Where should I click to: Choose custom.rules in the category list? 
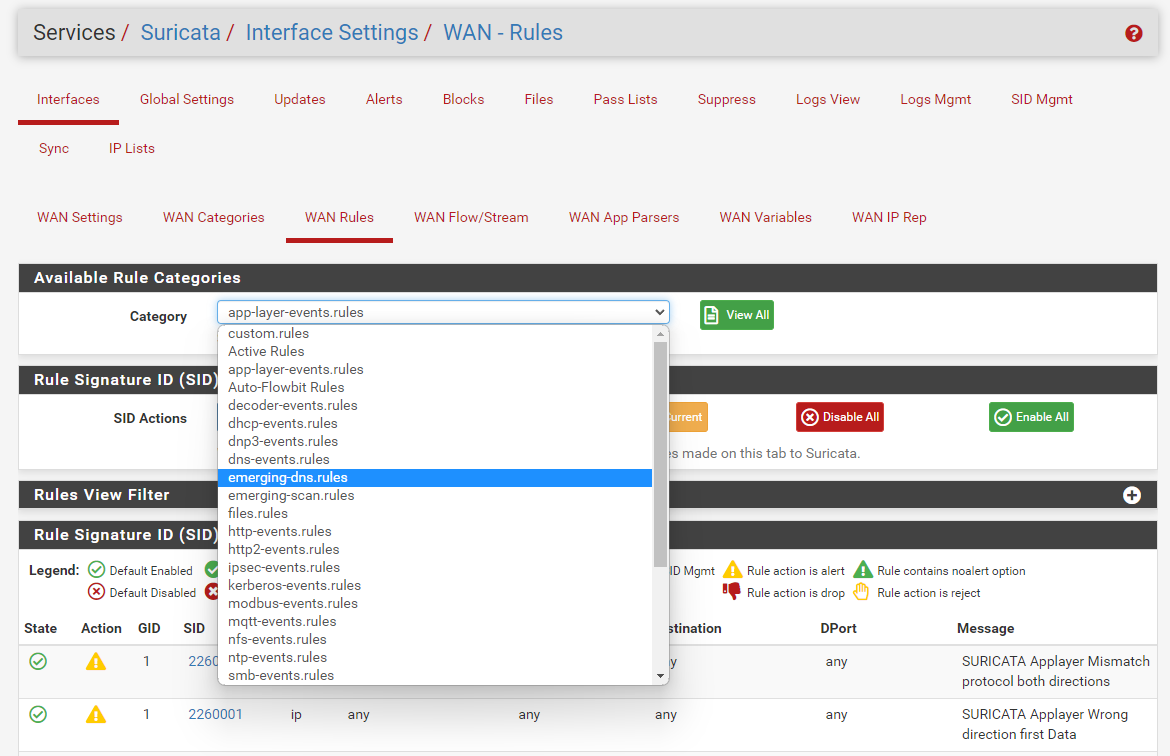(435, 334)
